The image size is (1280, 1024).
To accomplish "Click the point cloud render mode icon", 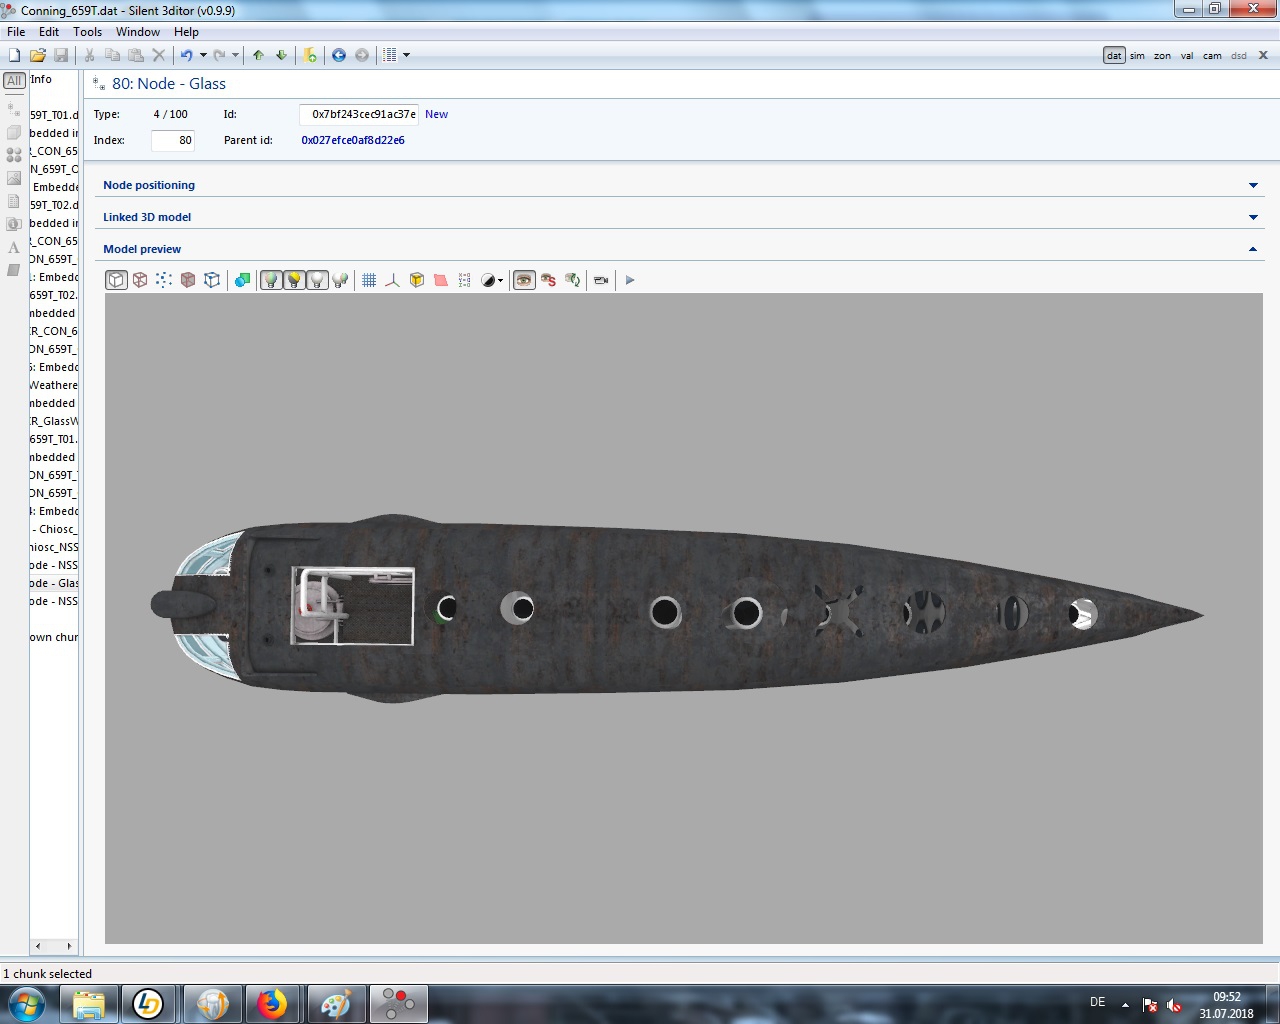I will tap(164, 280).
